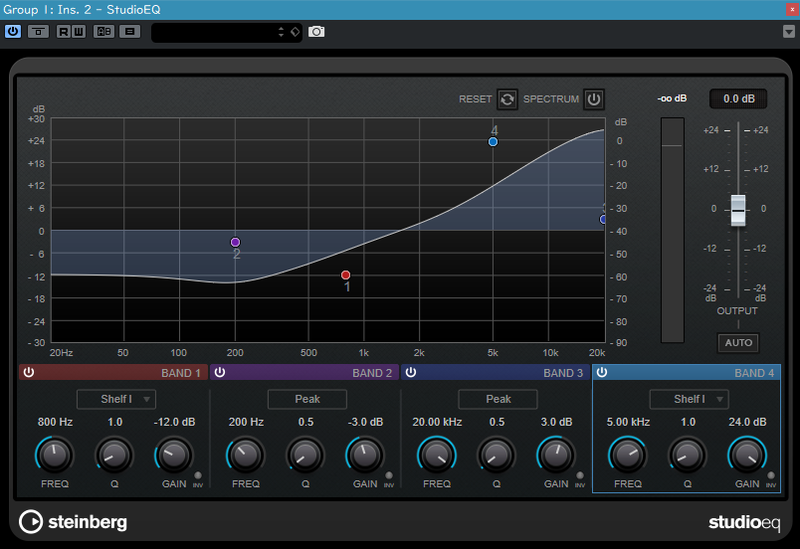800x549 pixels.
Task: Toggle Band 2 power button
Action: click(220, 372)
